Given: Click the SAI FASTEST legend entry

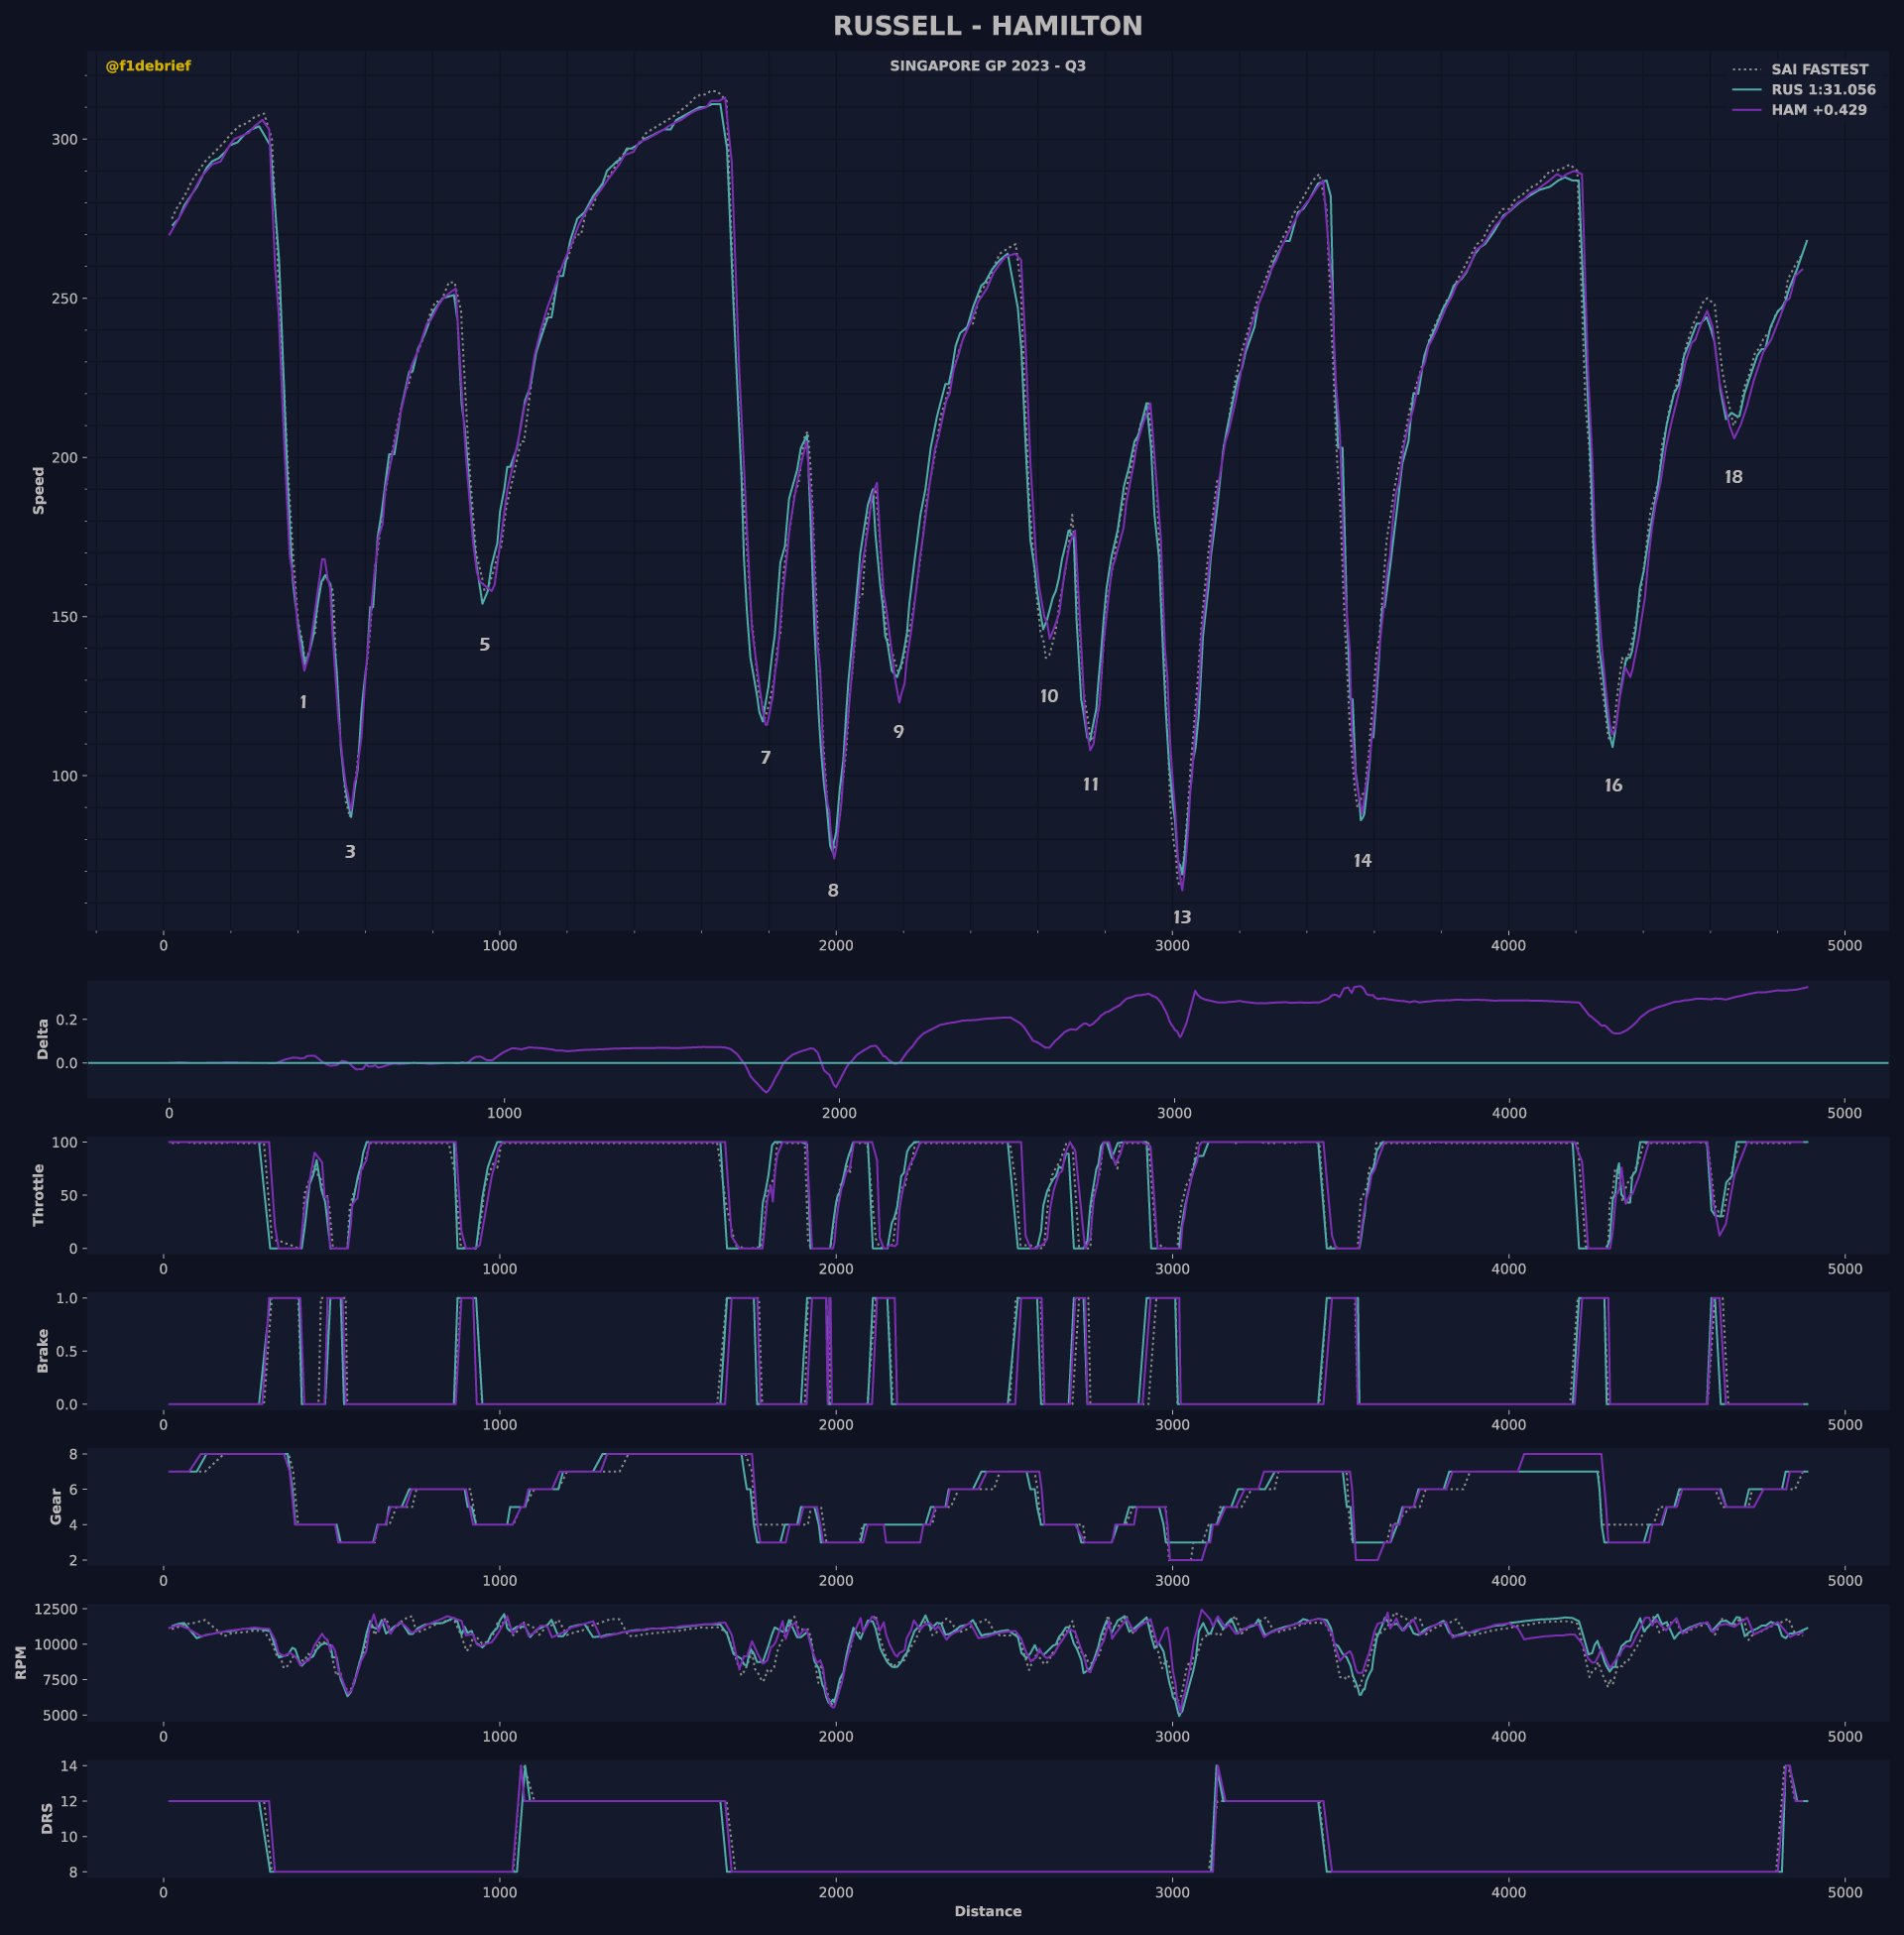Looking at the screenshot, I should [x=1819, y=70].
